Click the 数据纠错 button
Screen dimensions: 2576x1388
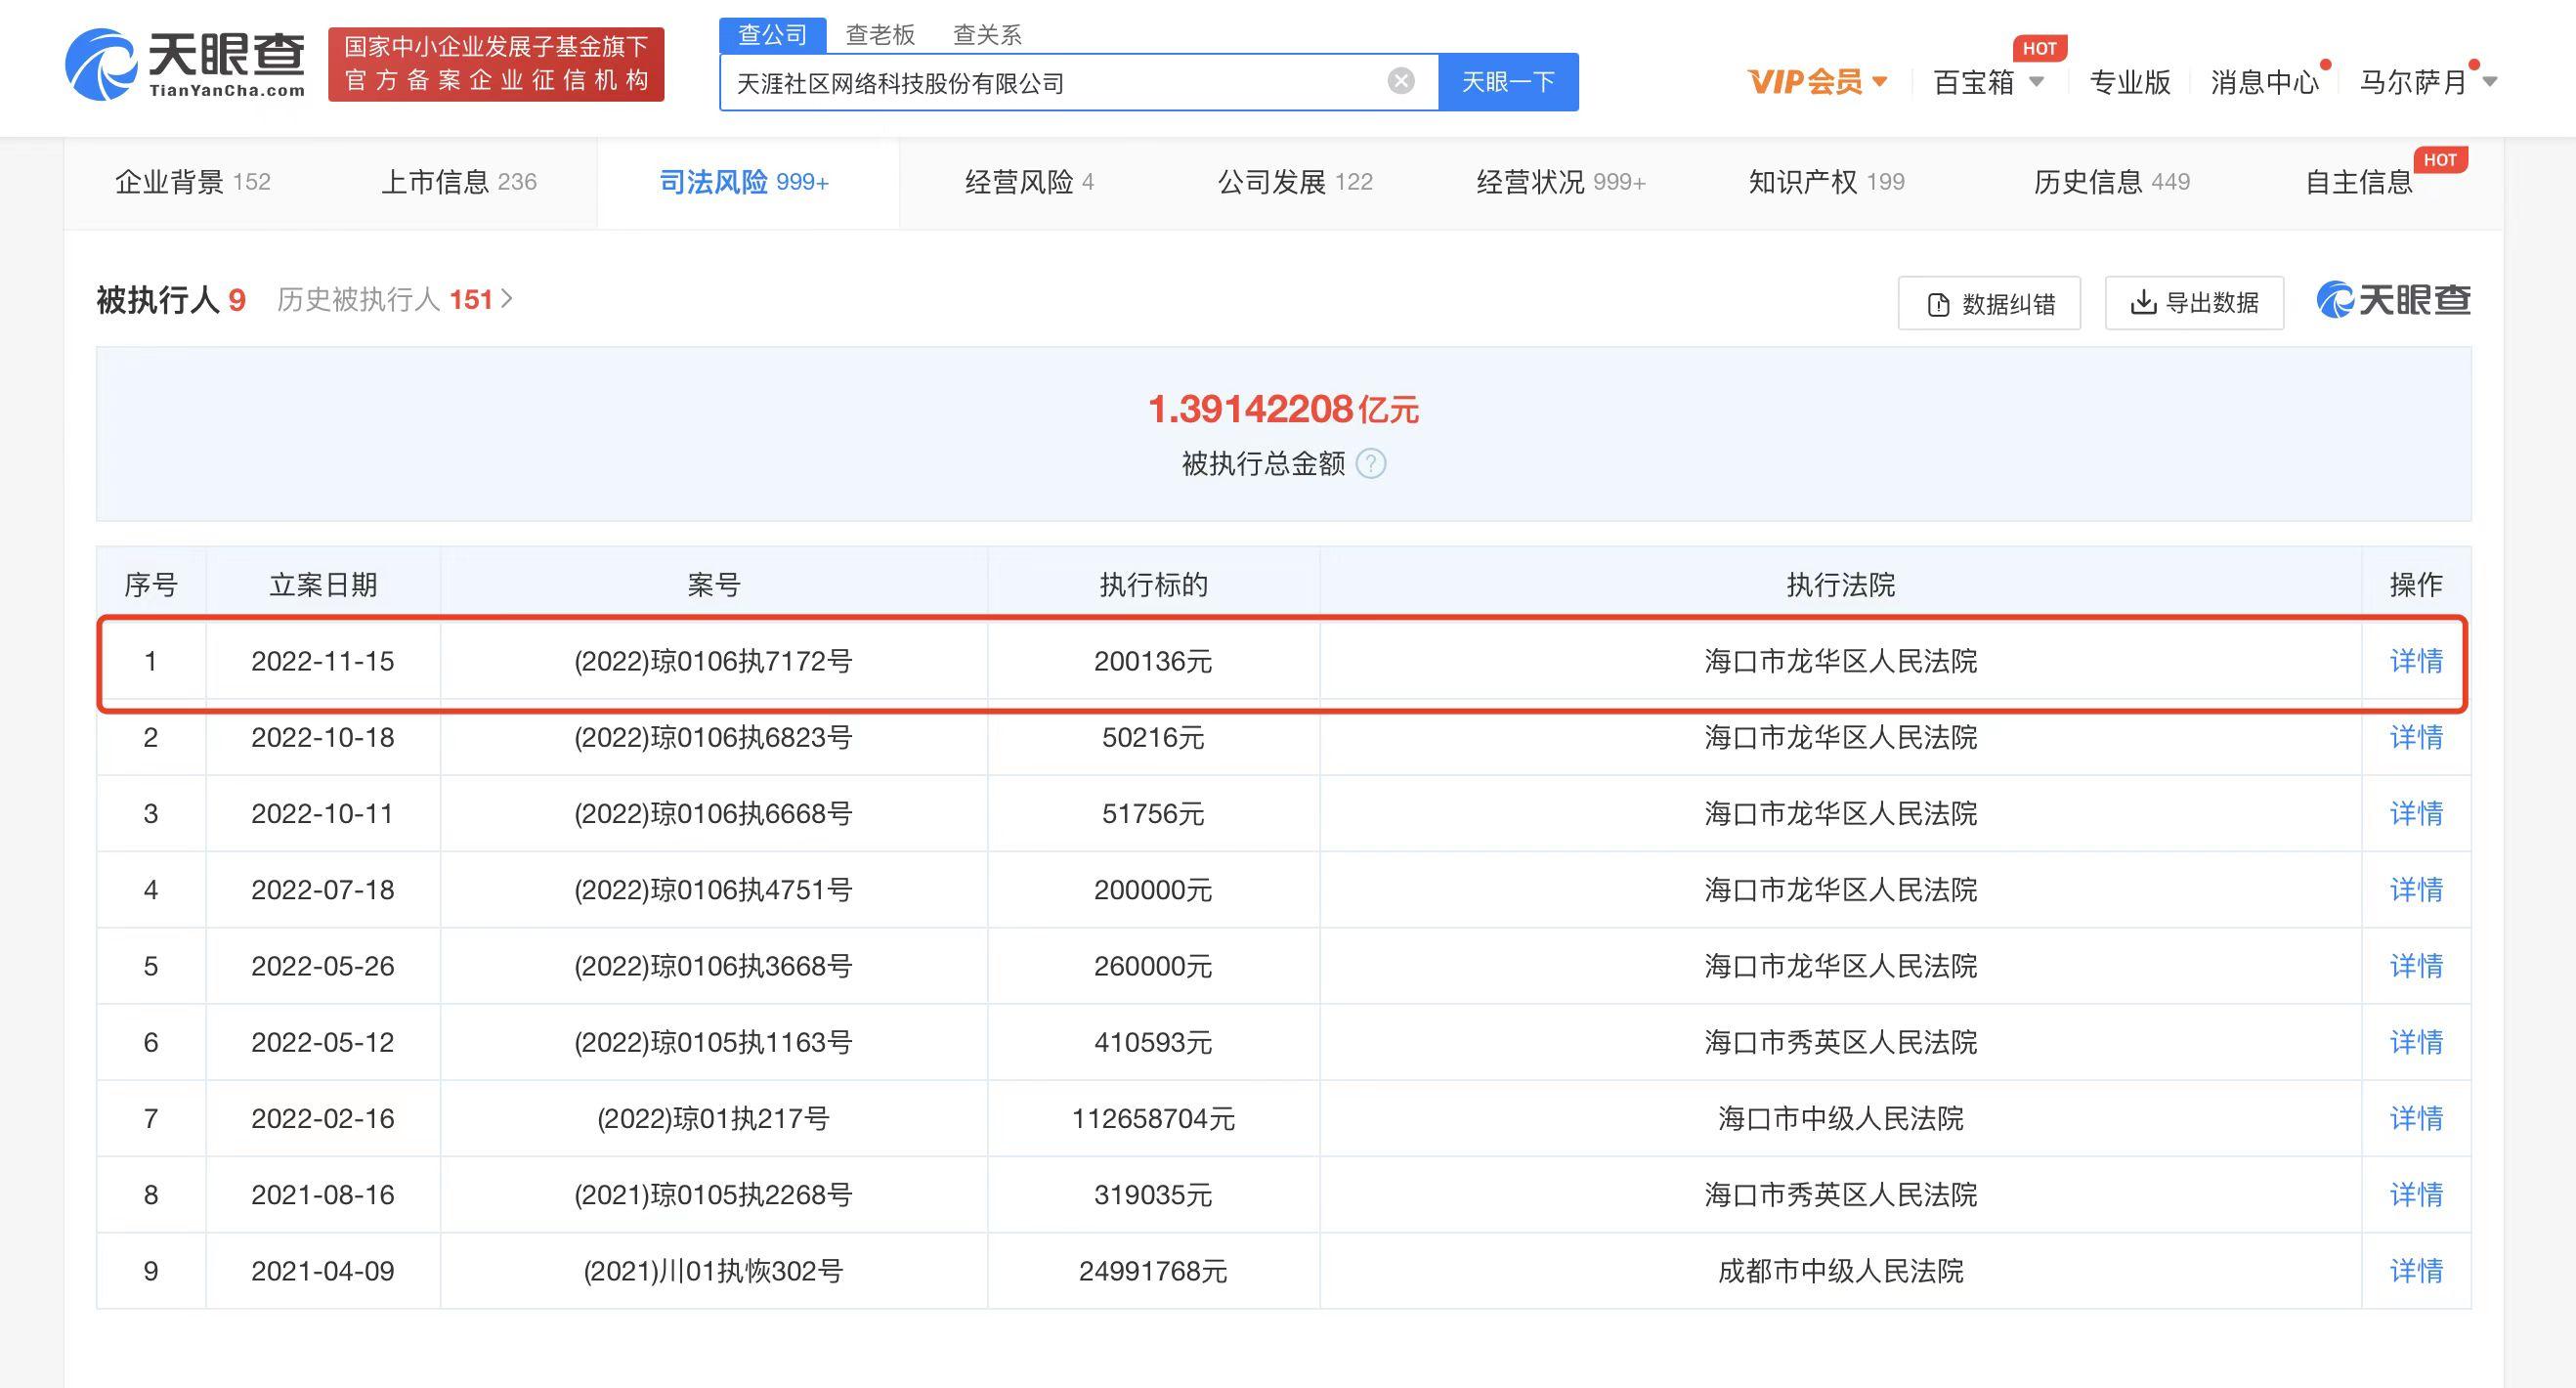coord(1989,303)
